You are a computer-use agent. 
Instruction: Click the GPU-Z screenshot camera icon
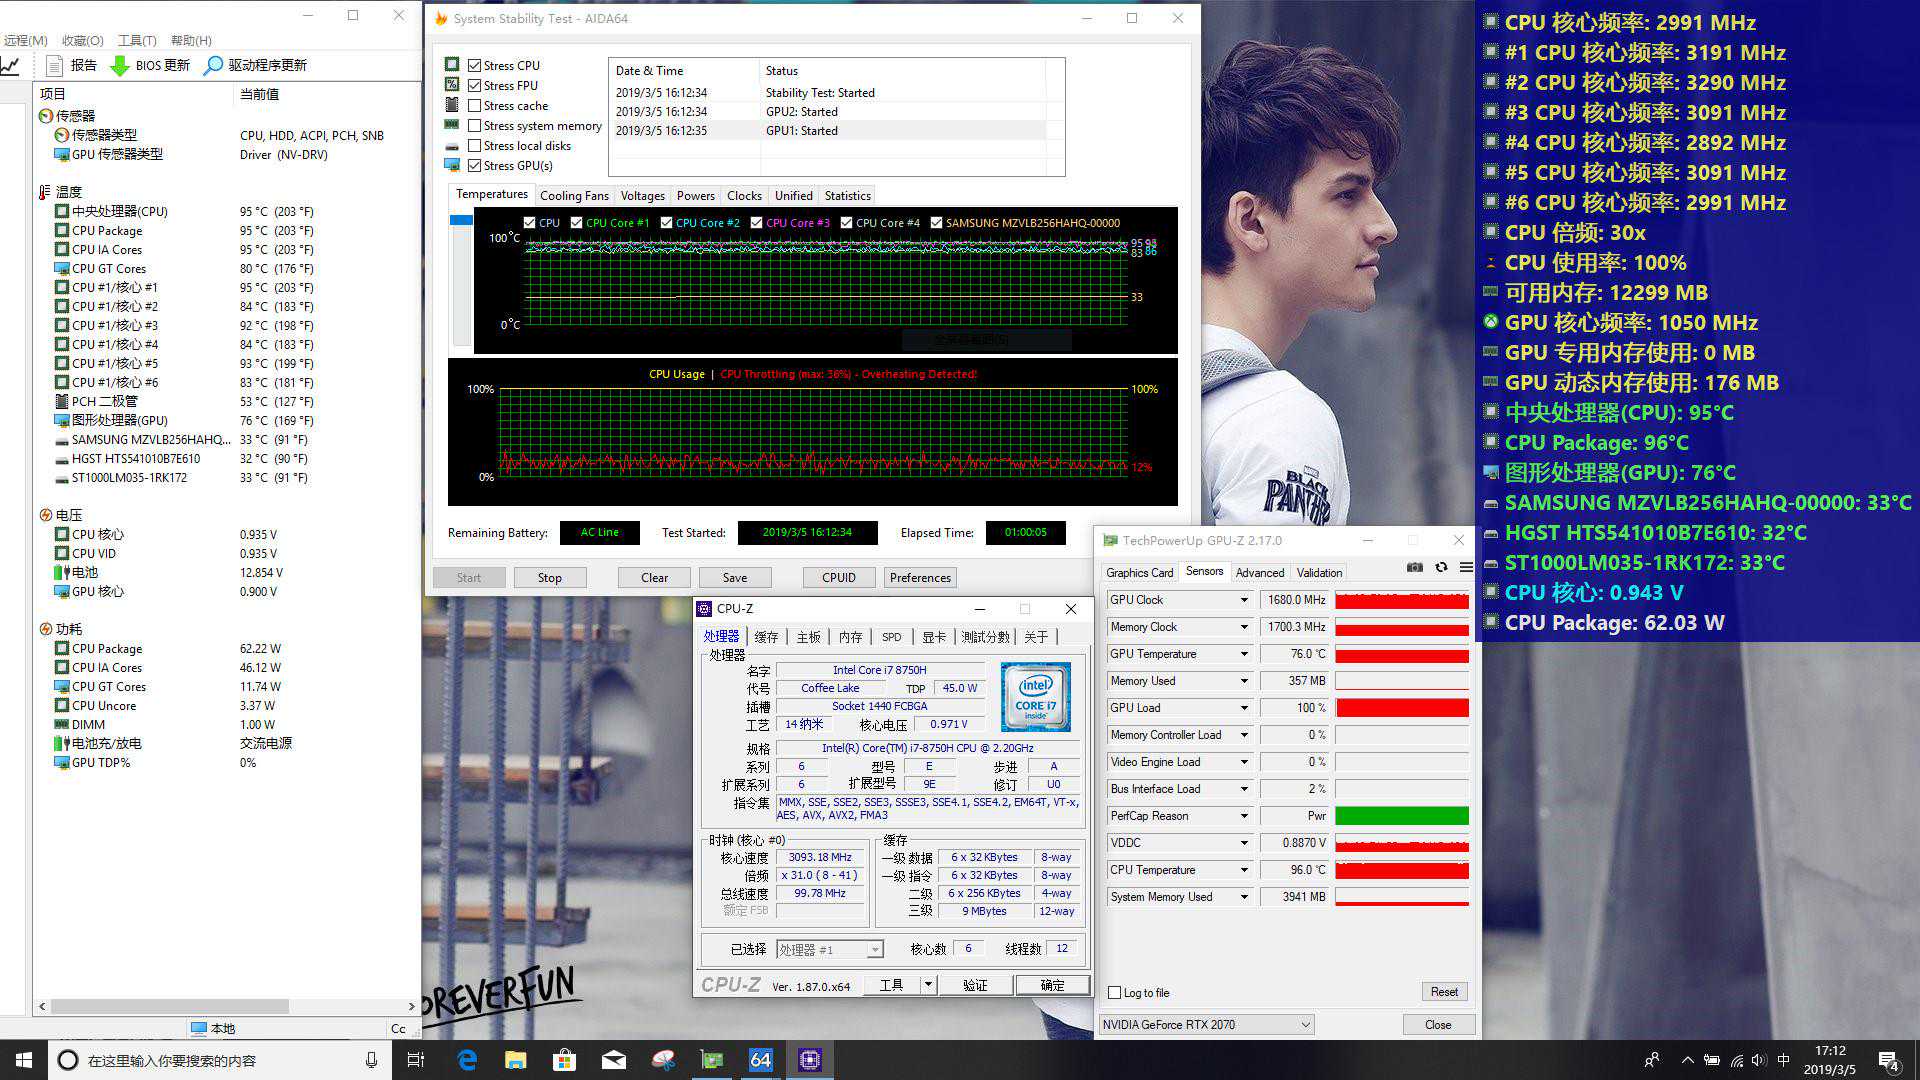point(1414,567)
